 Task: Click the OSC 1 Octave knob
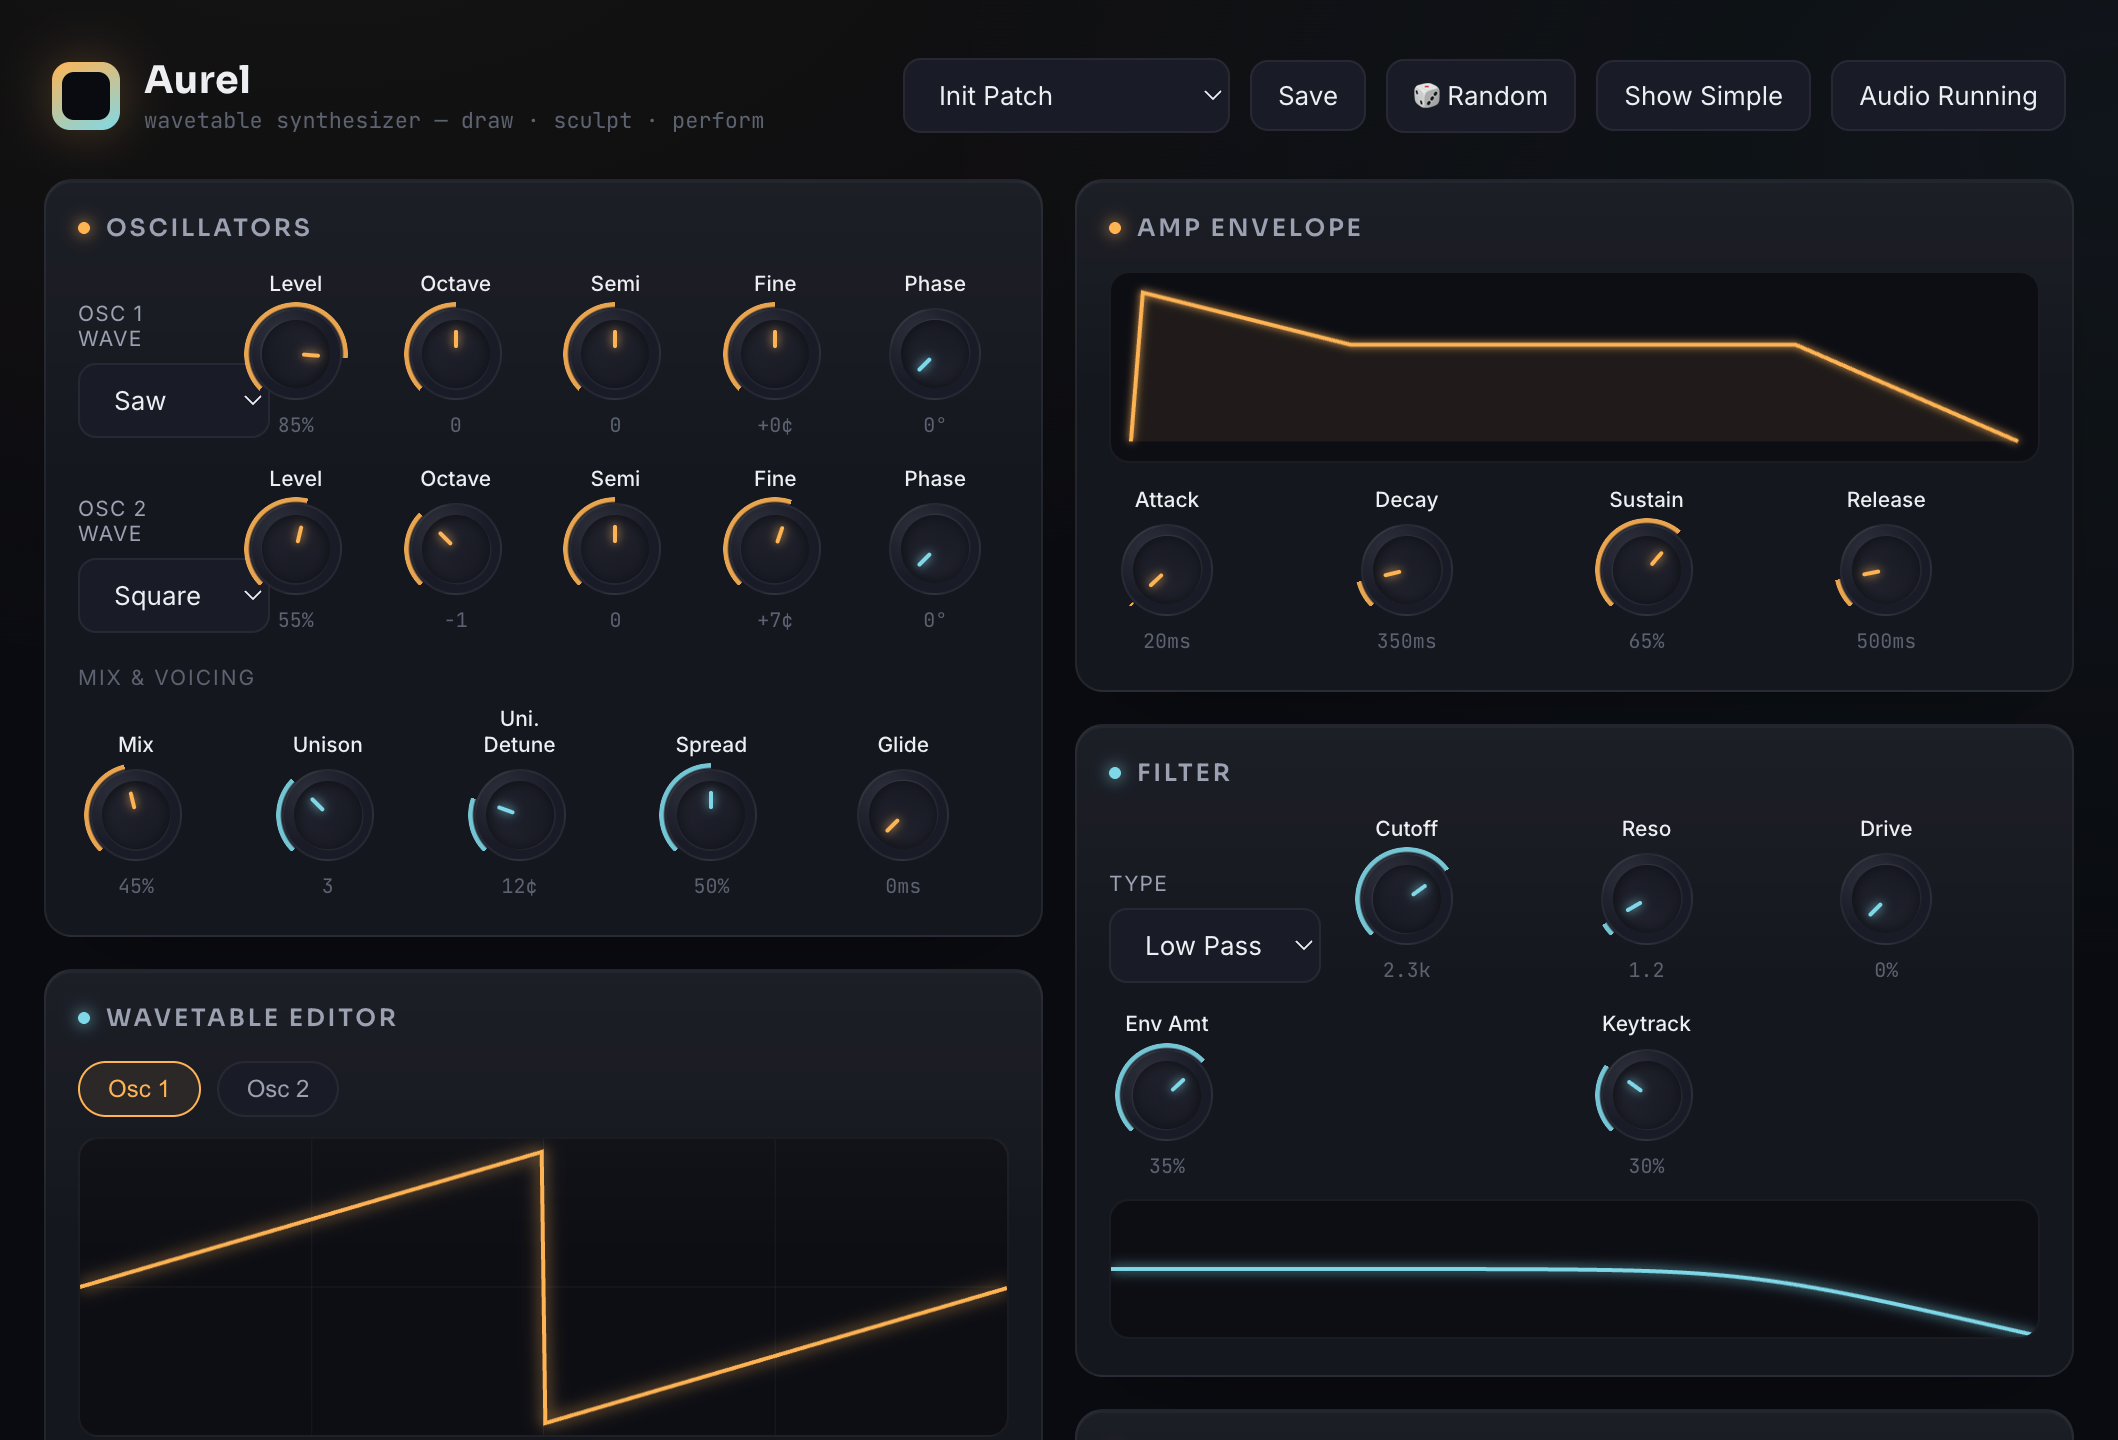[x=455, y=354]
